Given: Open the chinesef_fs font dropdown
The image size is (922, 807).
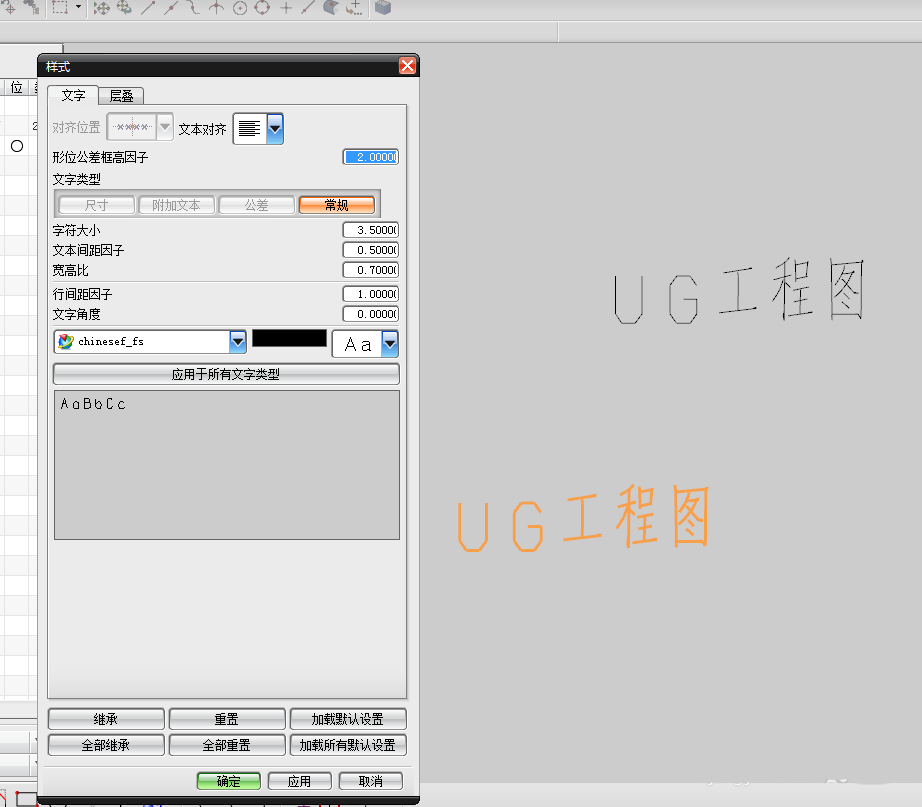Looking at the screenshot, I should (x=238, y=341).
